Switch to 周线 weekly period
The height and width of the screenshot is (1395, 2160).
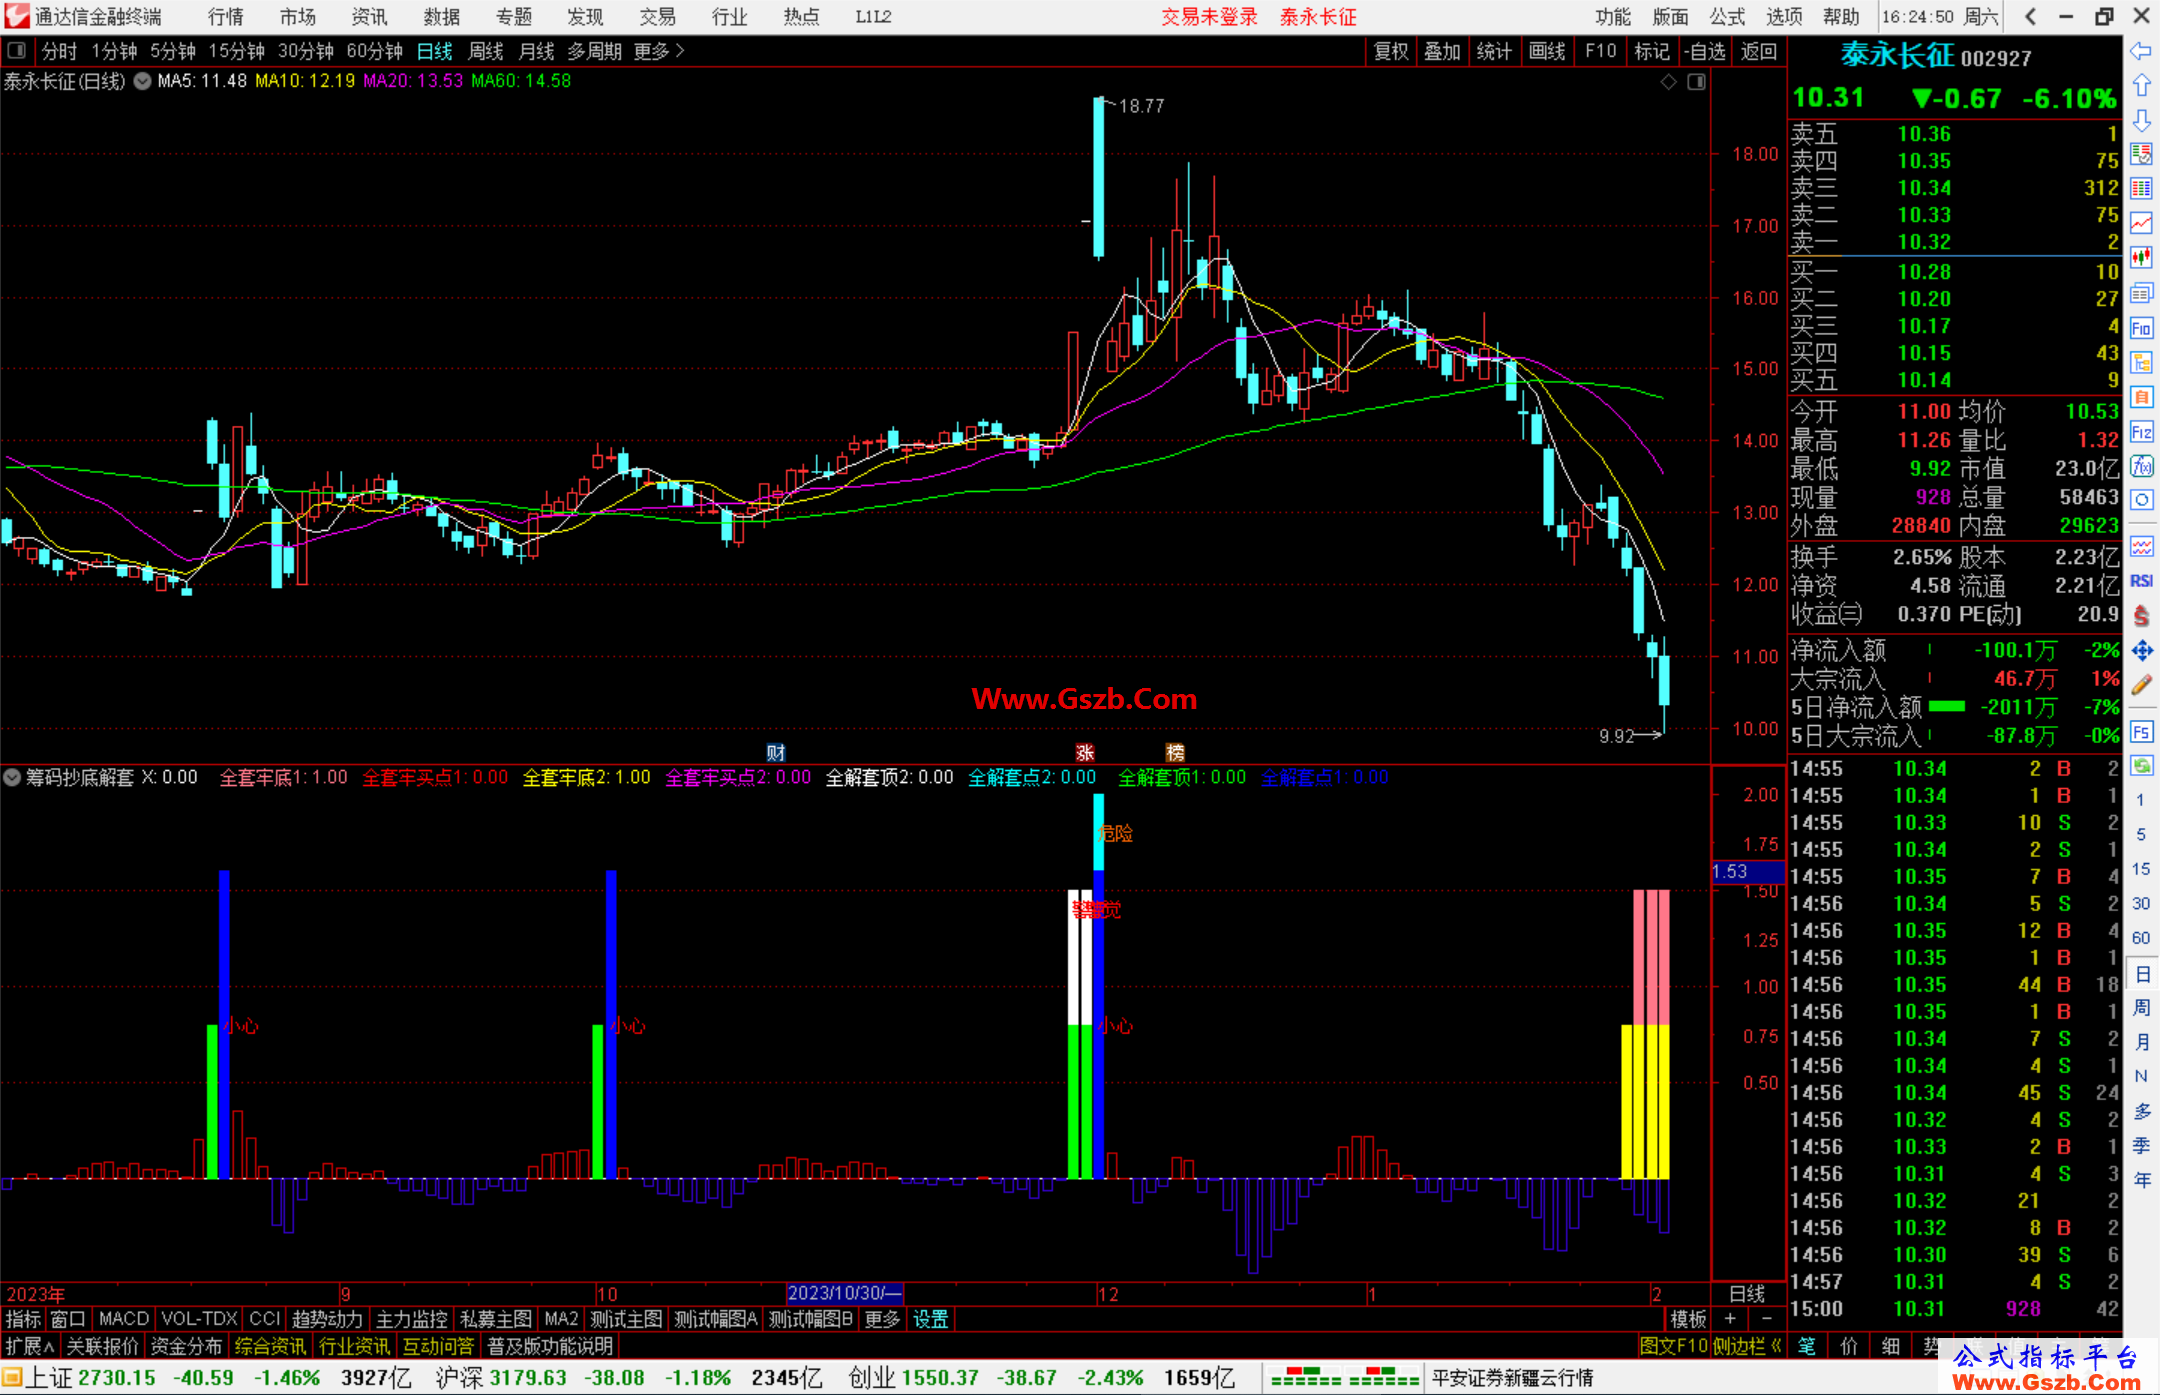(486, 51)
